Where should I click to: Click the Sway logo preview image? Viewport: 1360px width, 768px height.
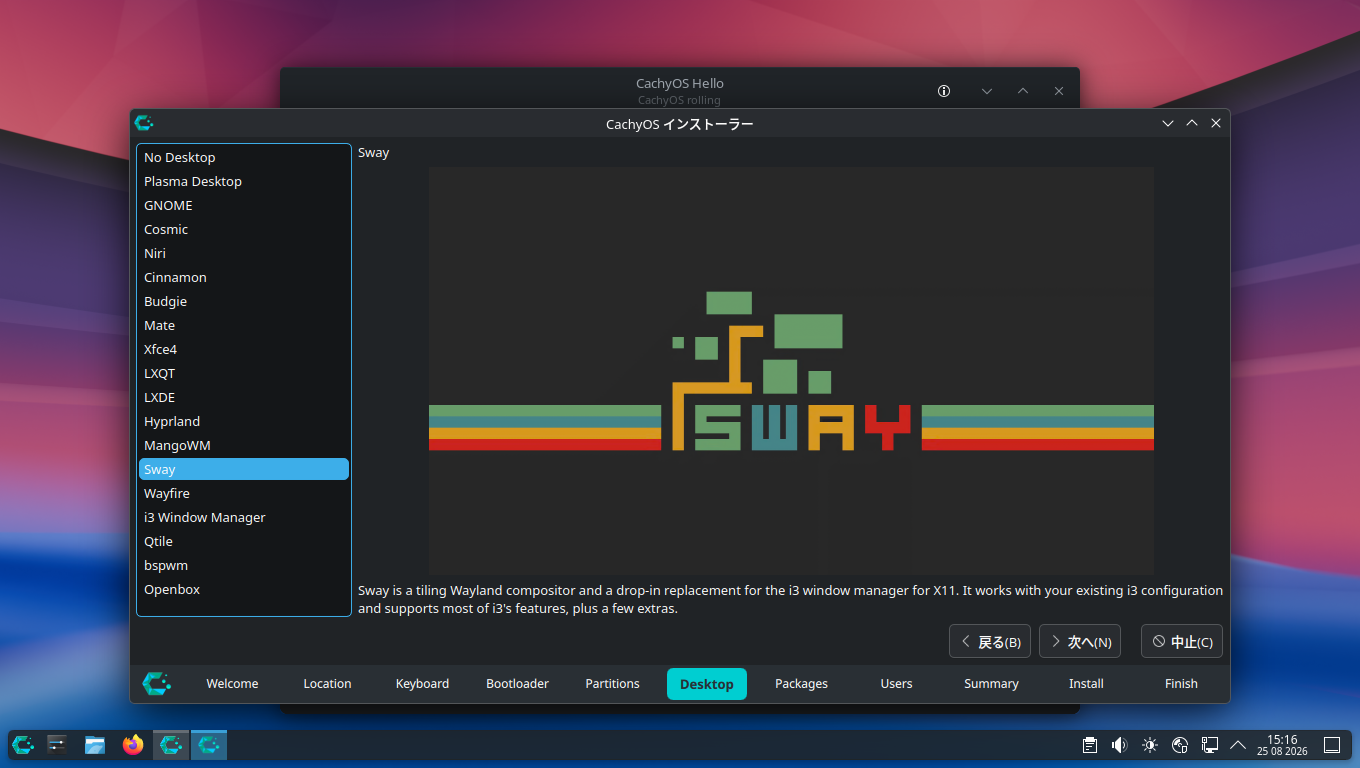[791, 371]
